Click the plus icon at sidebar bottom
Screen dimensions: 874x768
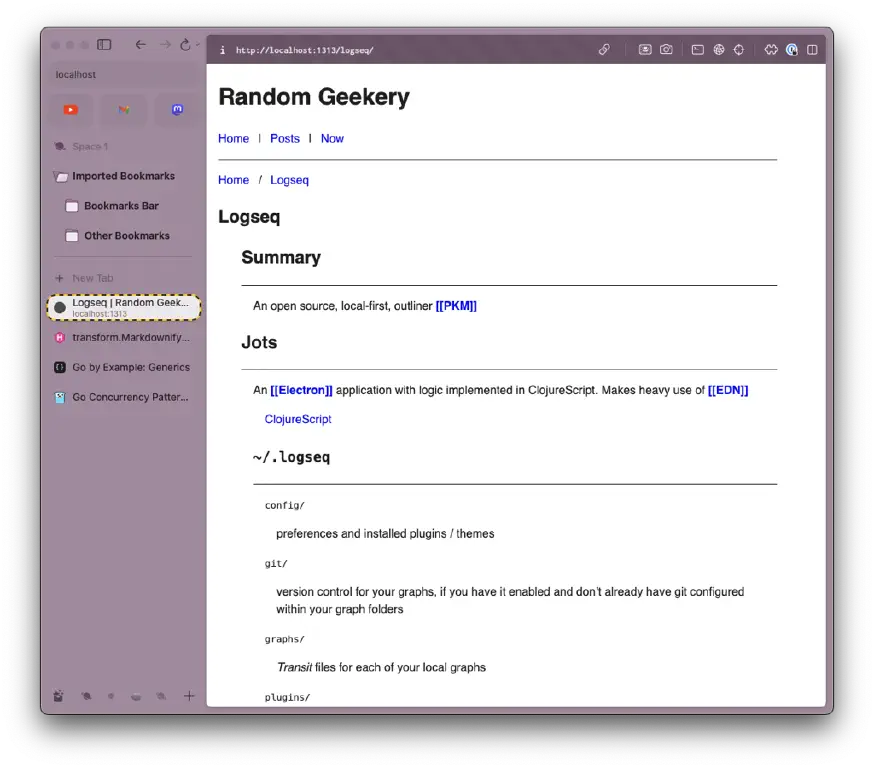pyautogui.click(x=190, y=696)
